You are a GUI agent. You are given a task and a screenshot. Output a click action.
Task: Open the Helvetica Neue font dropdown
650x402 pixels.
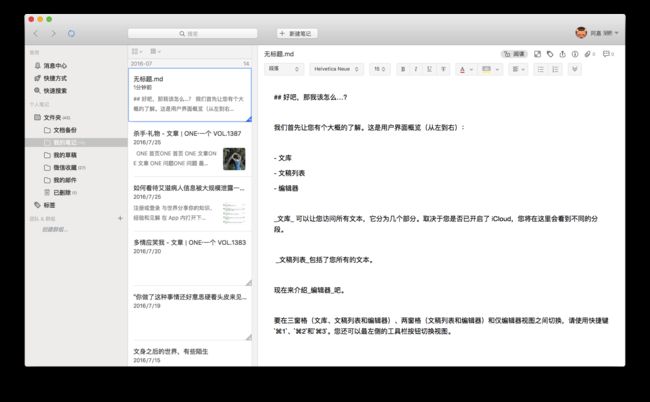click(x=337, y=69)
